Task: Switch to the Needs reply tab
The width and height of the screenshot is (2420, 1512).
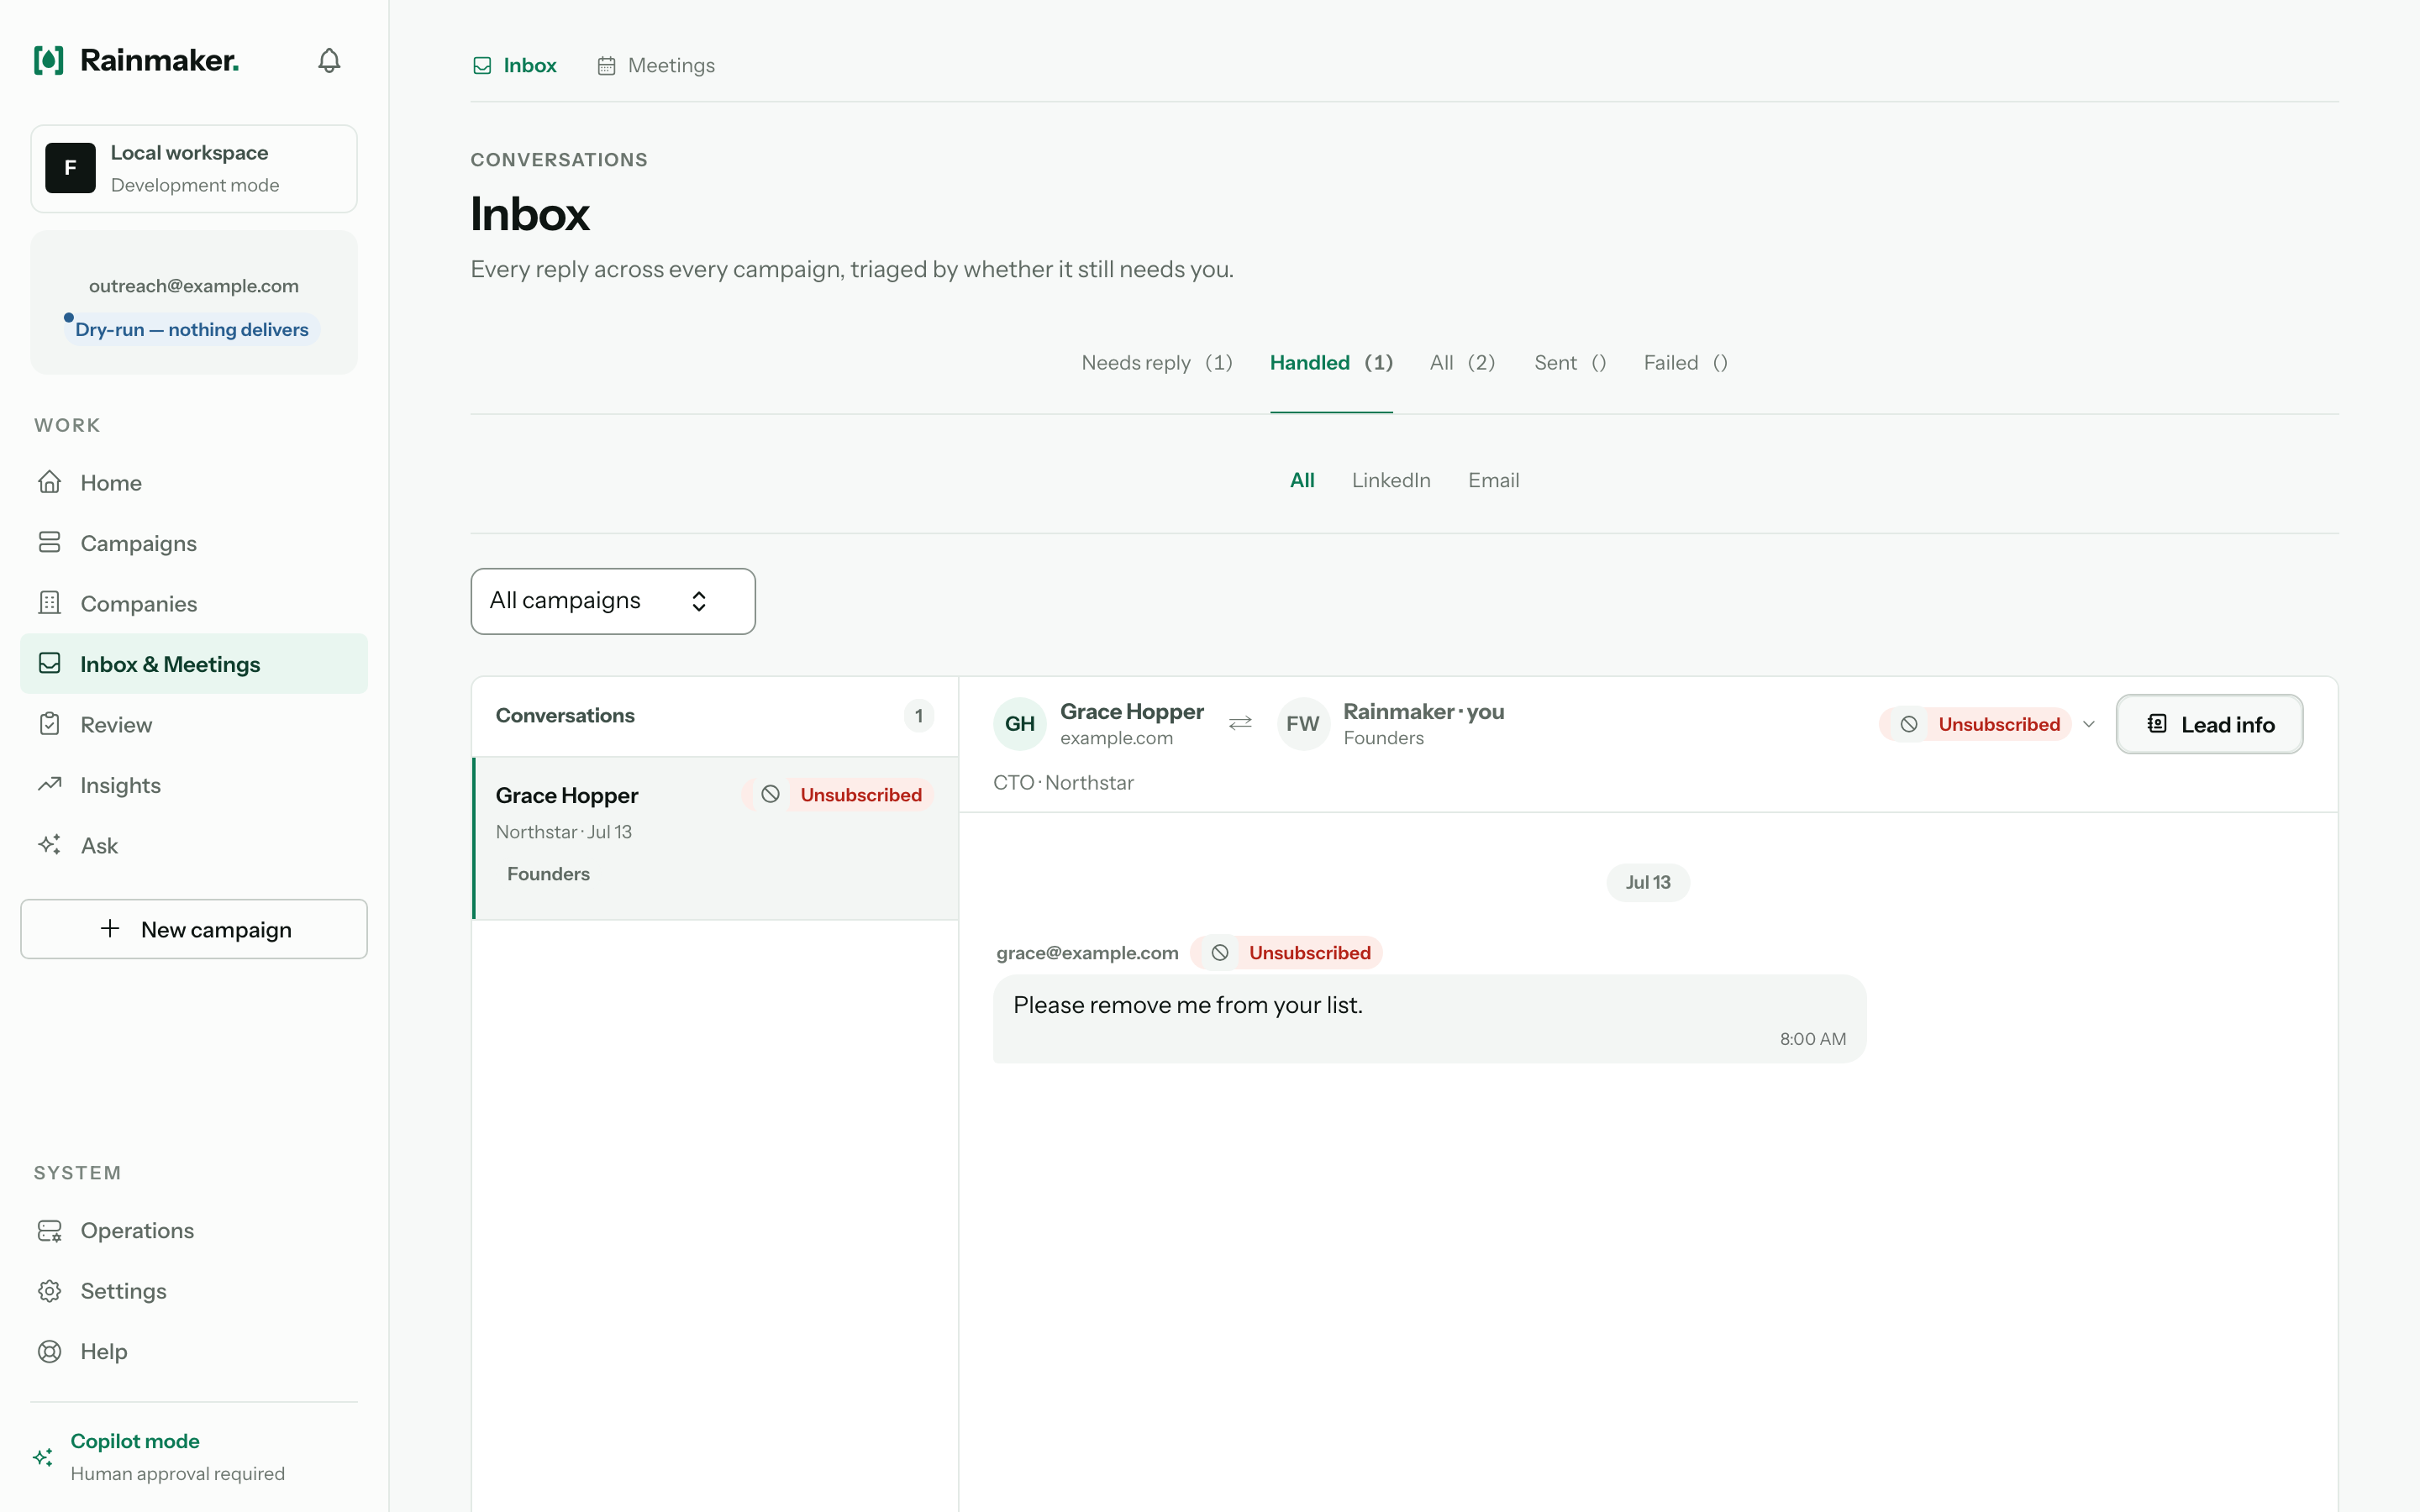Action: coord(1157,363)
